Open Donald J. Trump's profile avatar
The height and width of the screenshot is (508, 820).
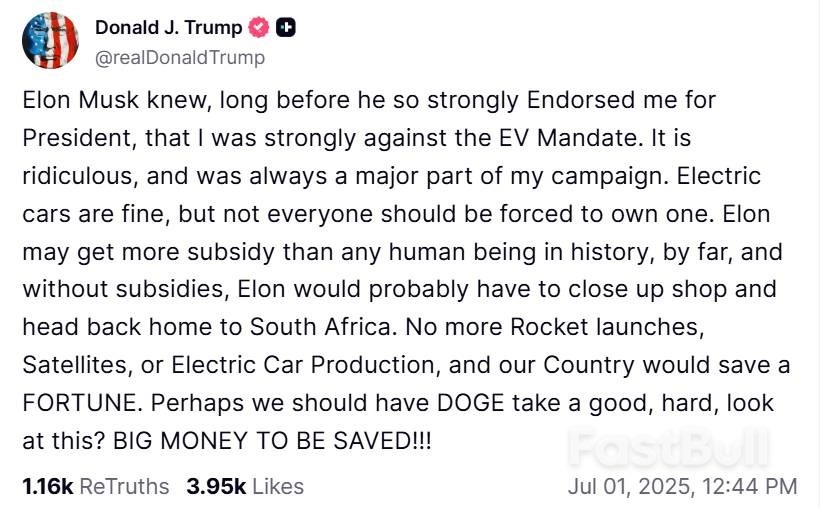51,41
